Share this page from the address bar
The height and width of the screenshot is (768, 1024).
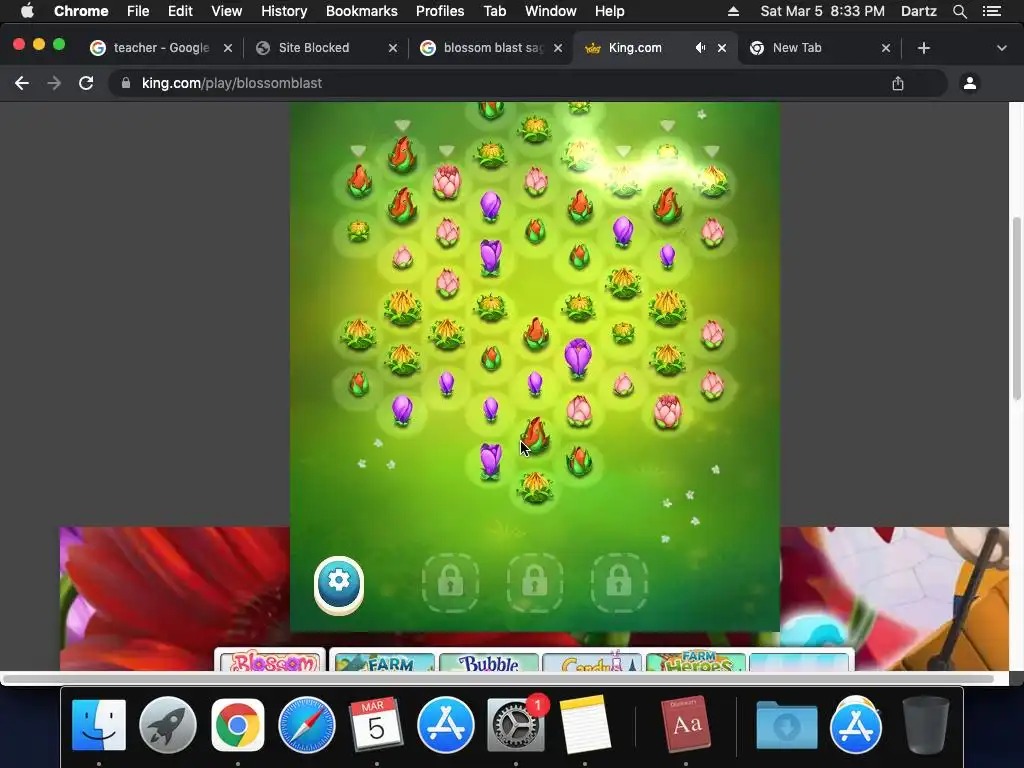click(898, 83)
